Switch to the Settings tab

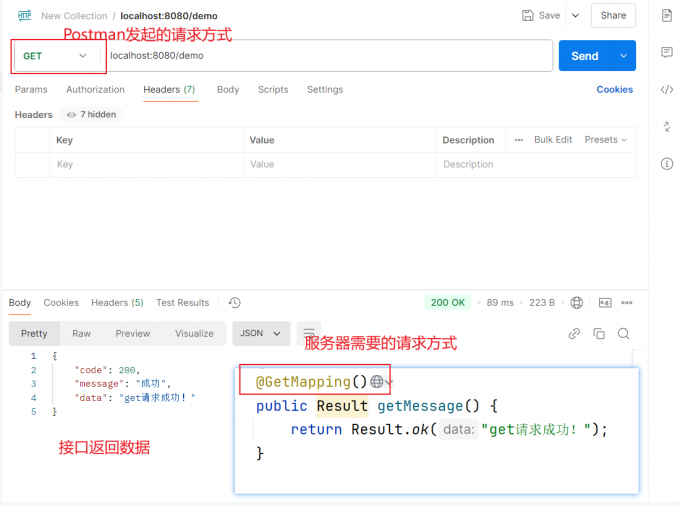[325, 90]
